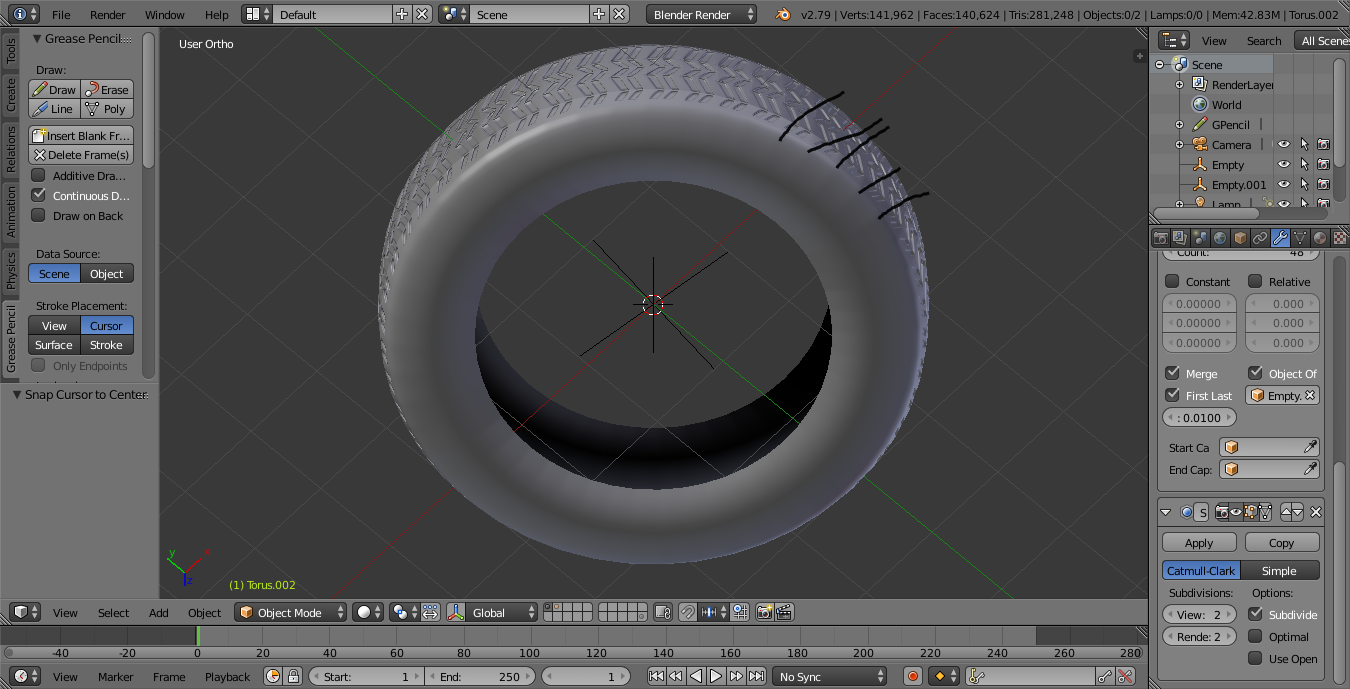Hide the Camera object in the outliner
Viewport: 1350px width, 689px height.
[1283, 144]
